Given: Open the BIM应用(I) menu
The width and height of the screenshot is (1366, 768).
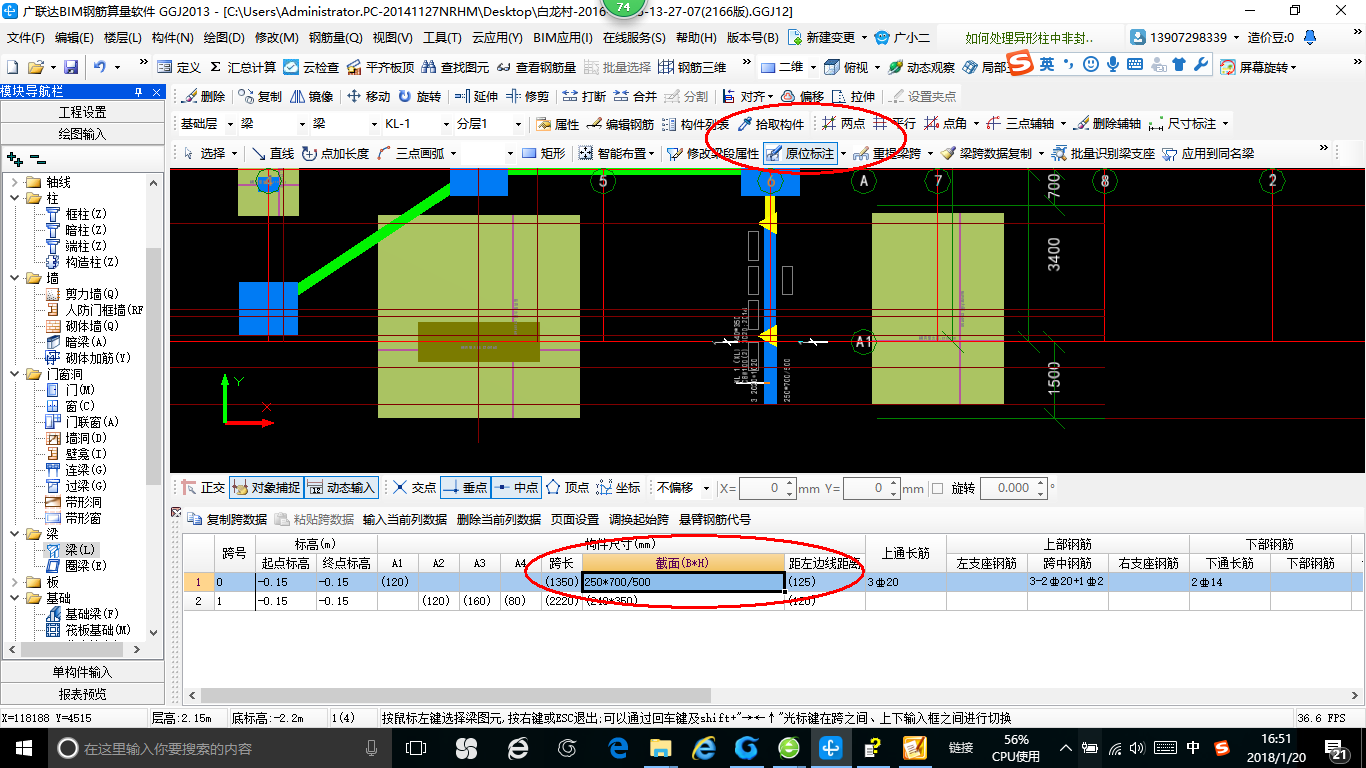Looking at the screenshot, I should [562, 38].
